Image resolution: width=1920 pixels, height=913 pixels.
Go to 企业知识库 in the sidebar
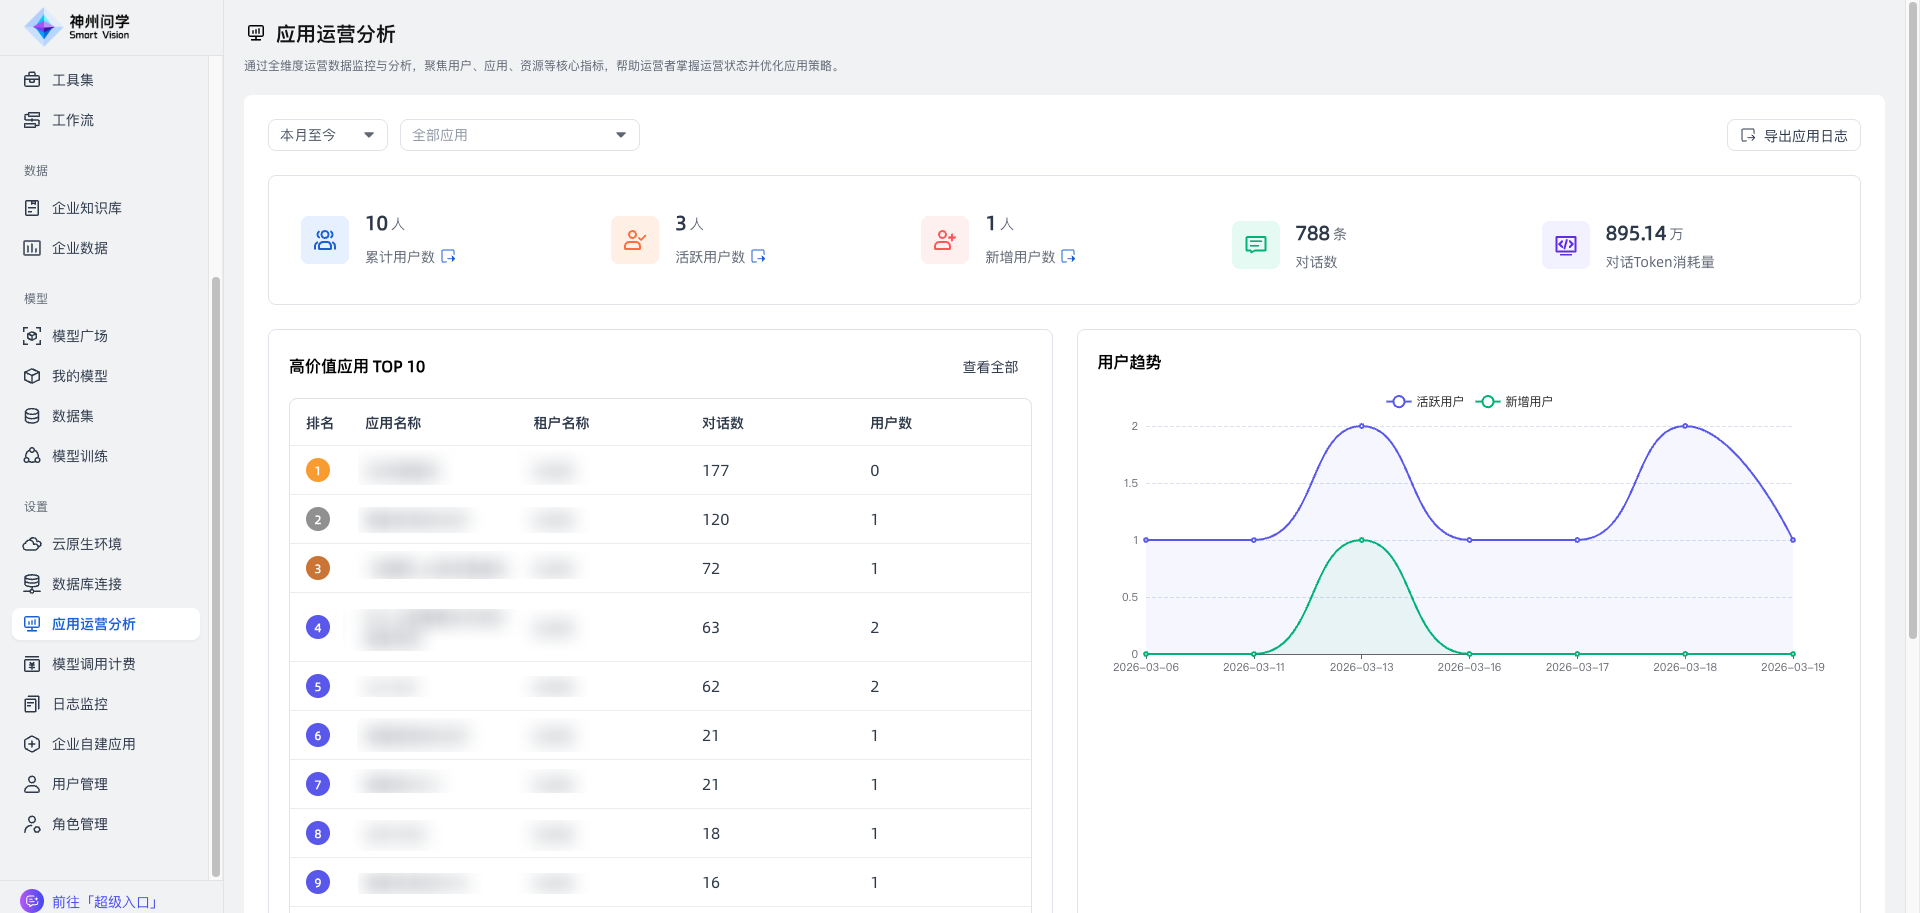87,208
